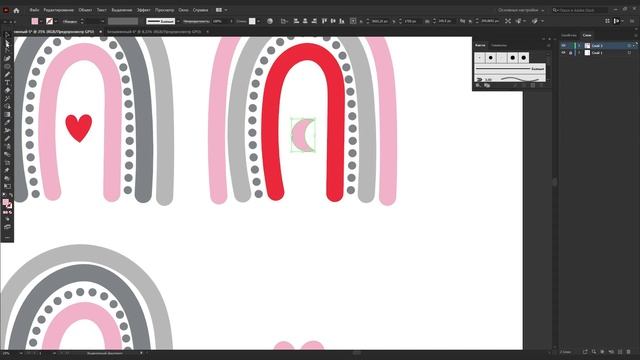Image resolution: width=640 pixels, height=360 pixels.
Task: Click Locate Object icon in Layers panel
Action: click(594, 351)
